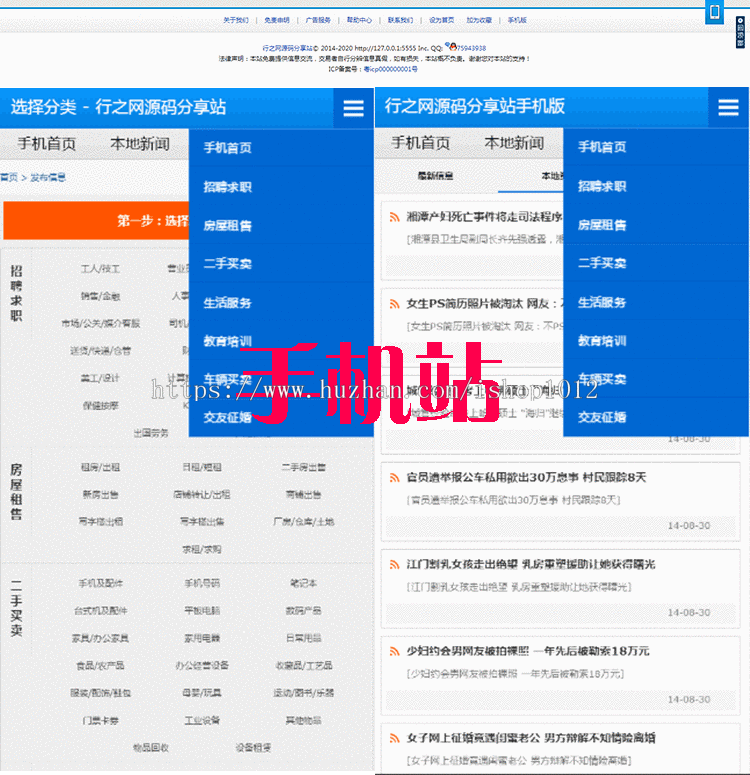
Task: Choose the 出国劳务 category
Action: click(151, 433)
